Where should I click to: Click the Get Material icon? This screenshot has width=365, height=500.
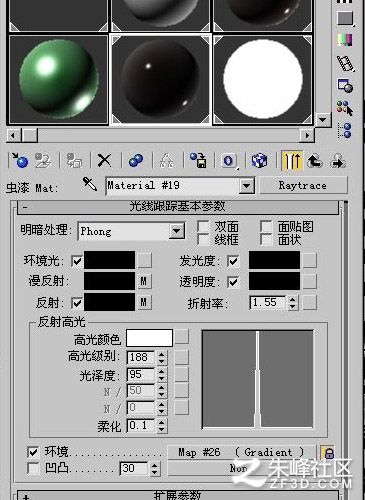20,161
